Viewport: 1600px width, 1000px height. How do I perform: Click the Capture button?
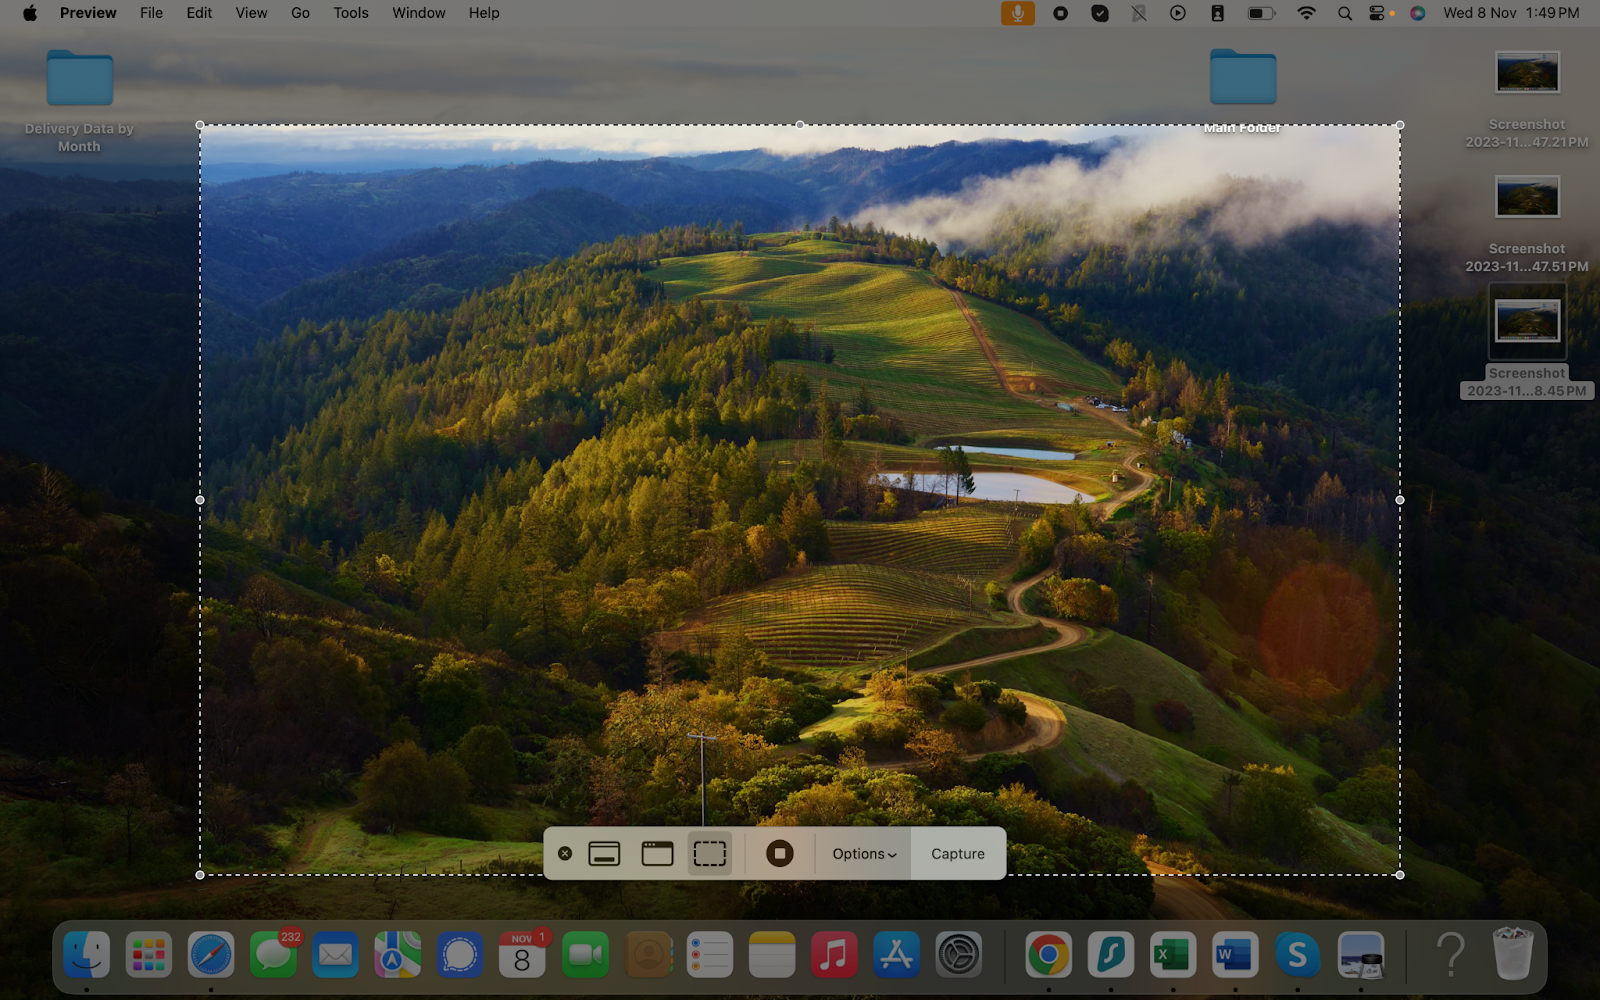pyautogui.click(x=957, y=854)
